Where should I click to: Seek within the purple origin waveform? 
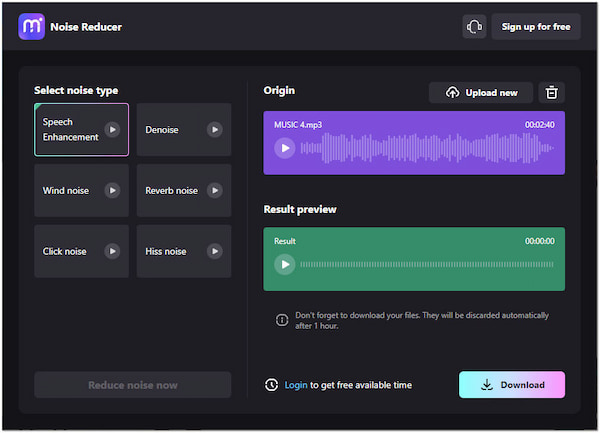pyautogui.click(x=427, y=148)
